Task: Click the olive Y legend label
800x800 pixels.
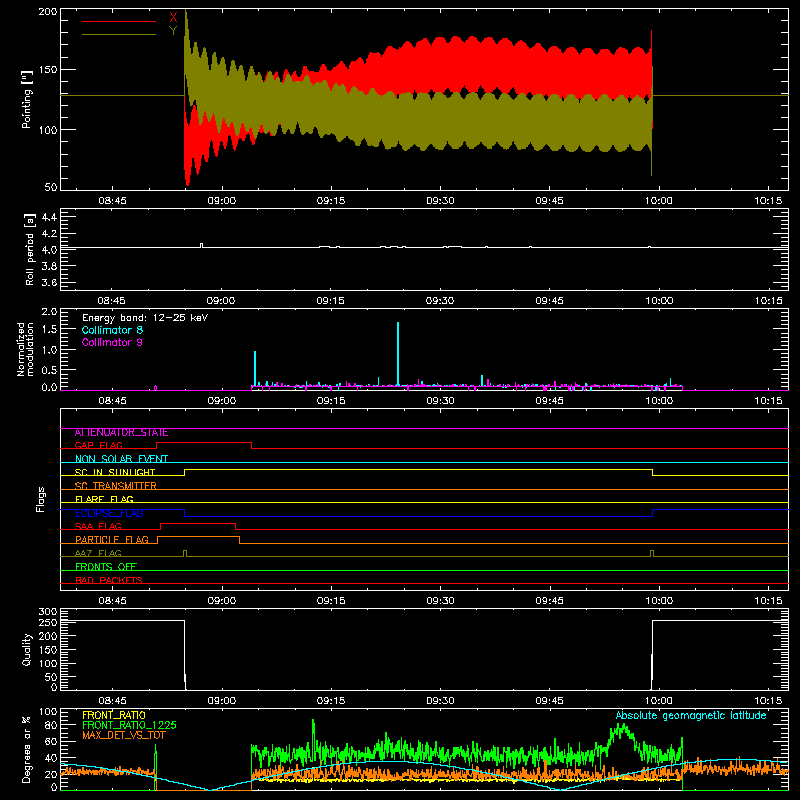Action: tap(173, 31)
